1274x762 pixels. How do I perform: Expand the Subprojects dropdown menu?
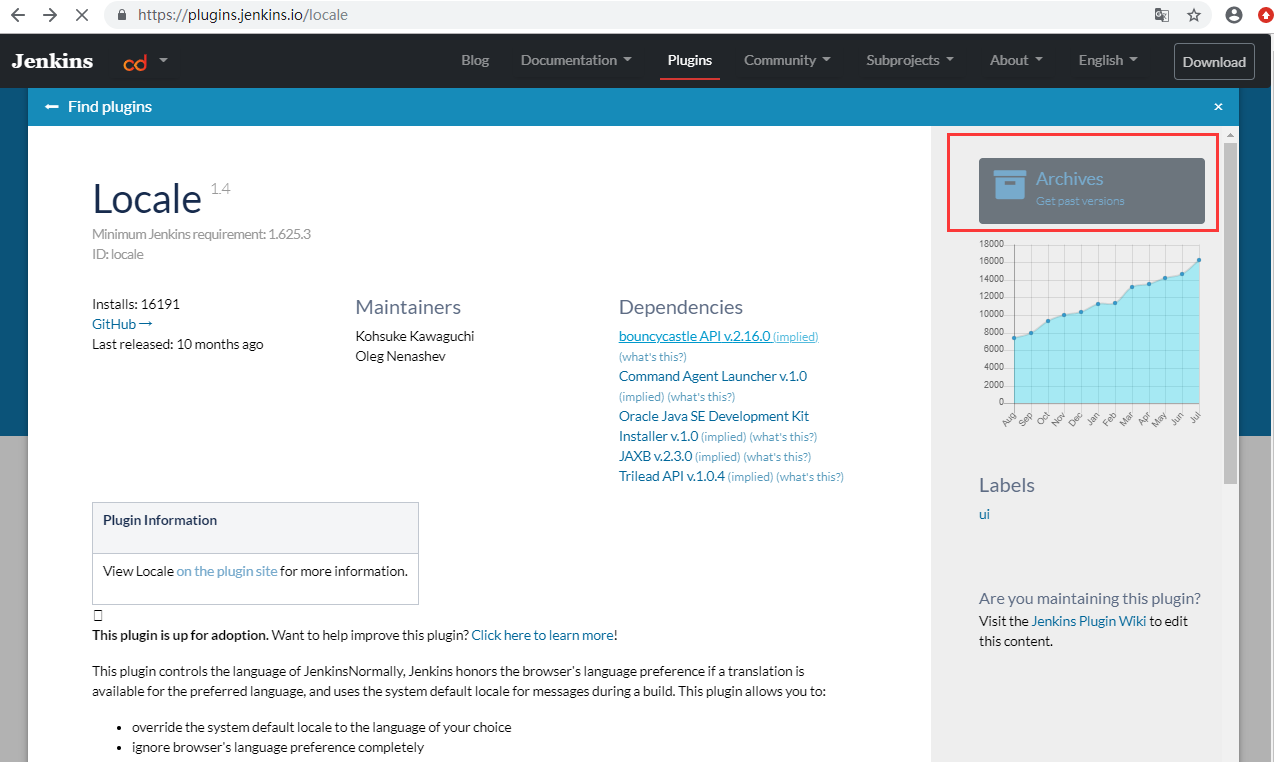point(910,60)
